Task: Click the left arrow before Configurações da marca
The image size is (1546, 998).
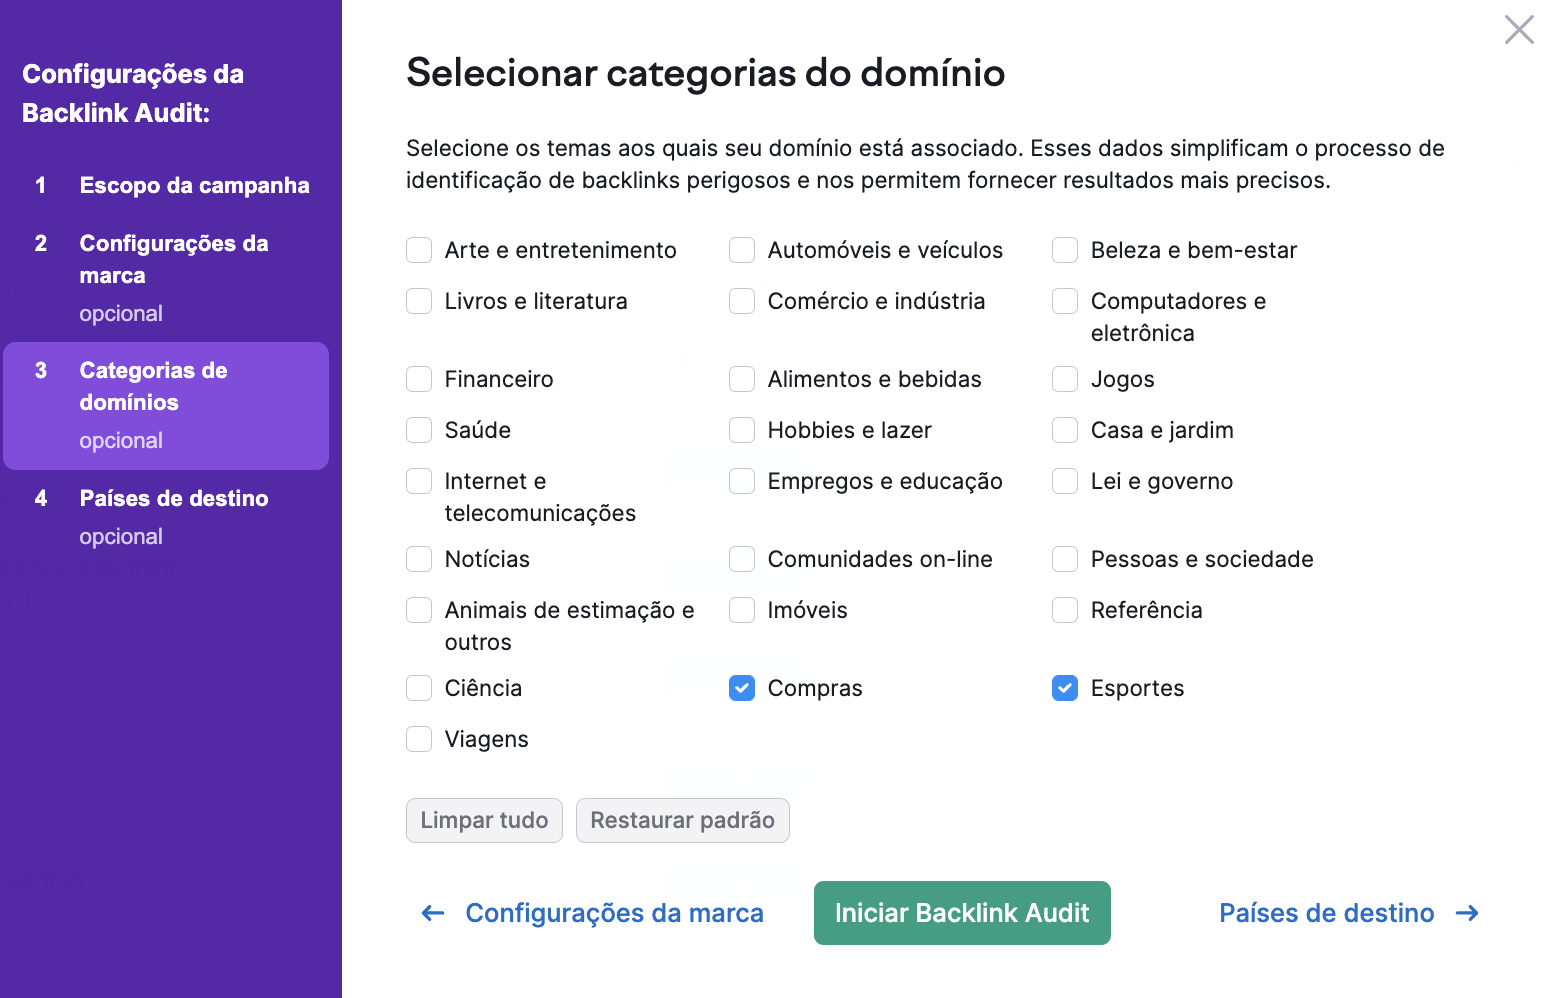Action: pos(433,913)
